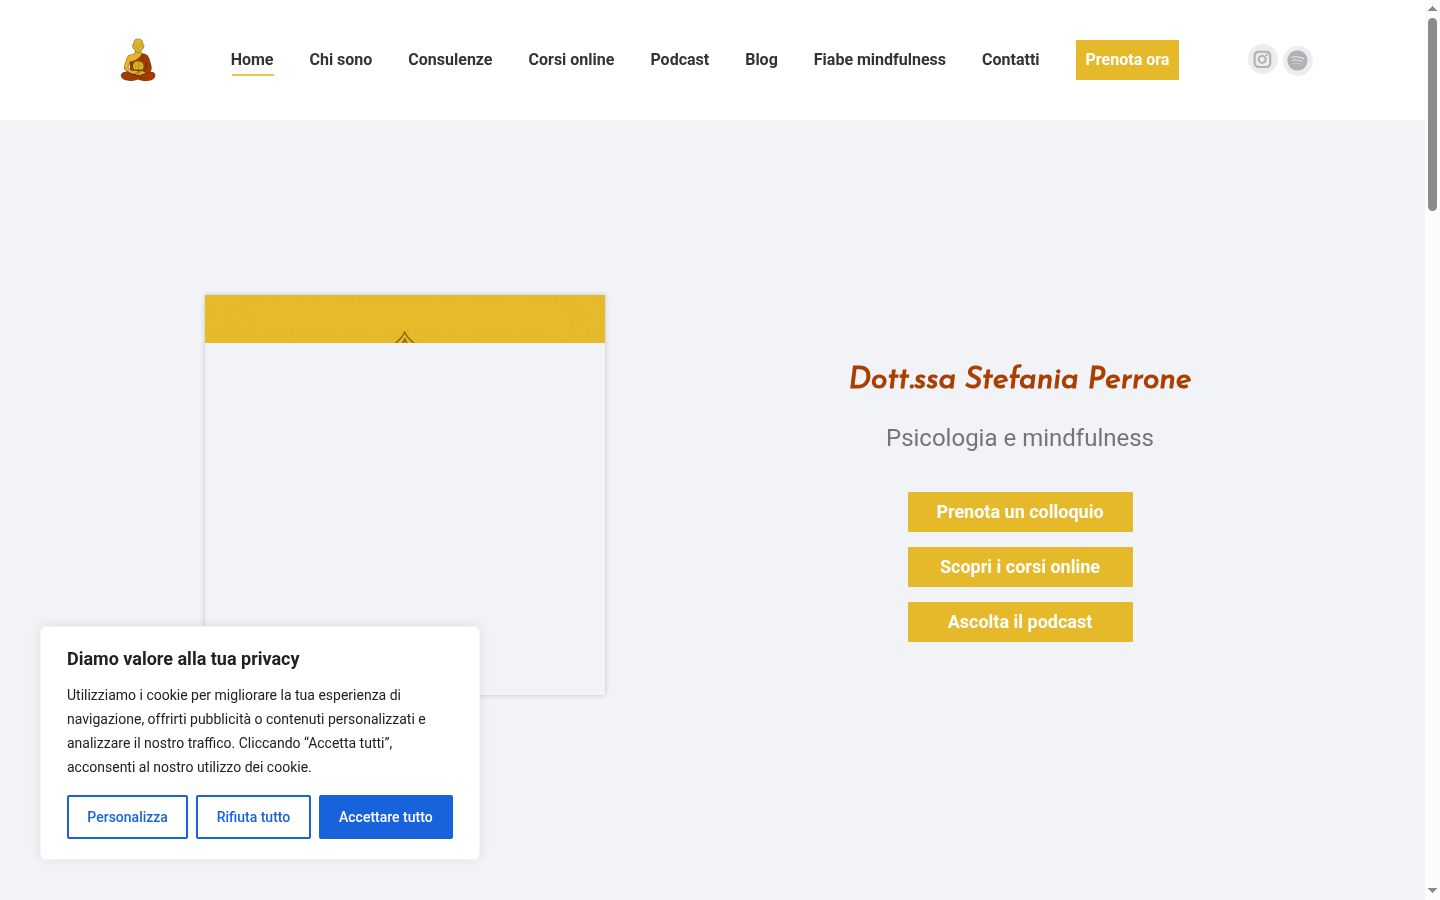
Task: Click Ascolta il podcast button
Action: tap(1020, 622)
